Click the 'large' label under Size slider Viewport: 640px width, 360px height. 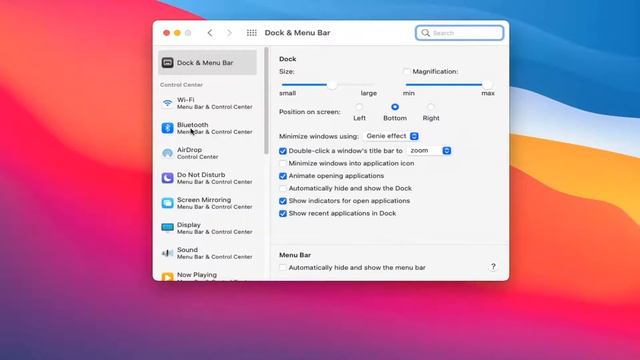pyautogui.click(x=369, y=93)
